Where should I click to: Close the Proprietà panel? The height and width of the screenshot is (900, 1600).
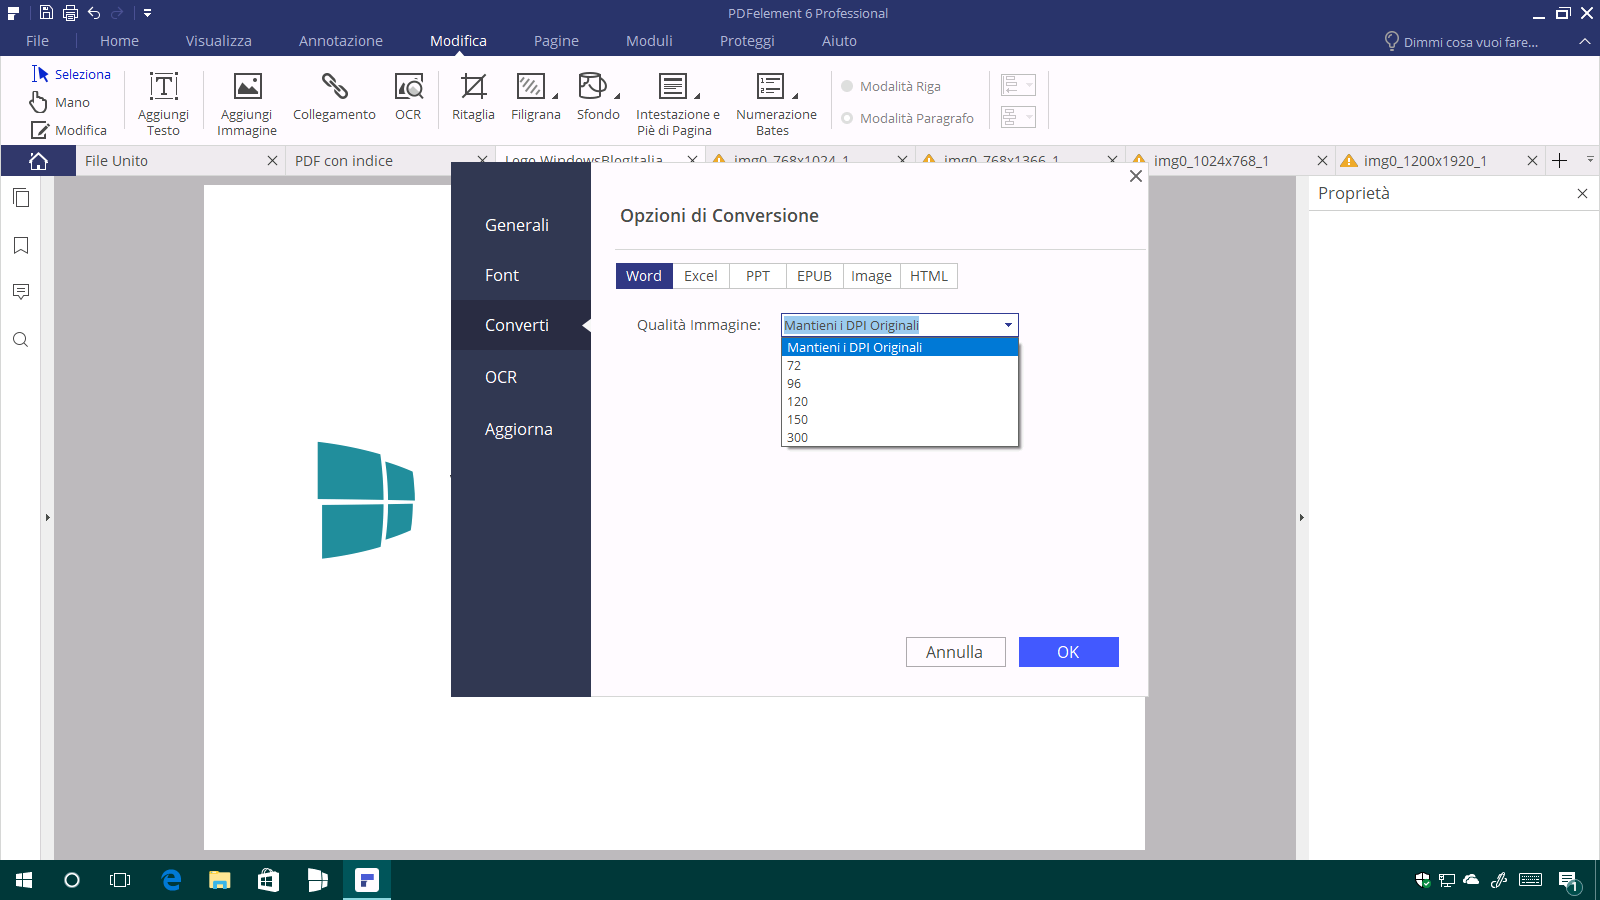click(1582, 193)
